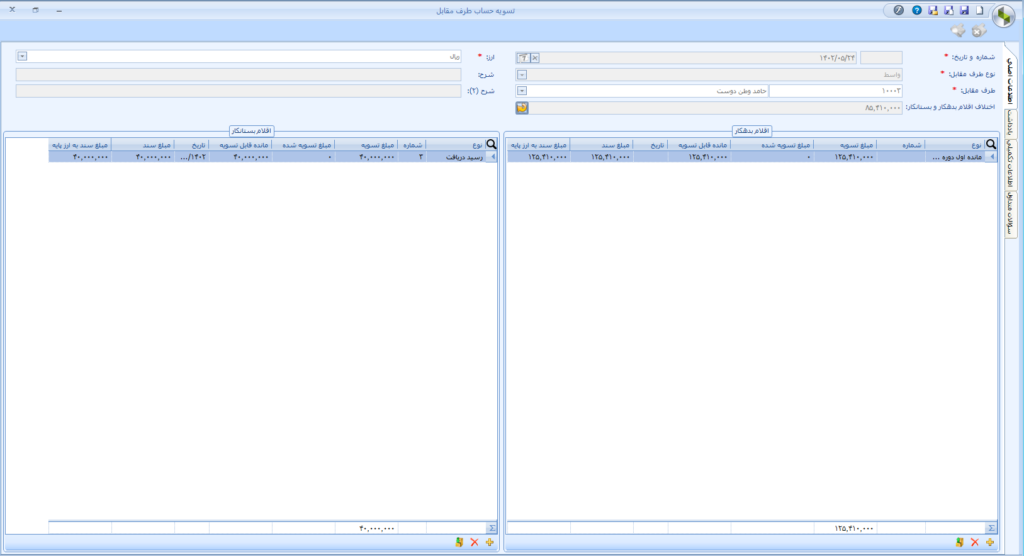The width and height of the screenshot is (1024, 556).
Task: Add a new row to اقلام بستانکار
Action: point(490,542)
